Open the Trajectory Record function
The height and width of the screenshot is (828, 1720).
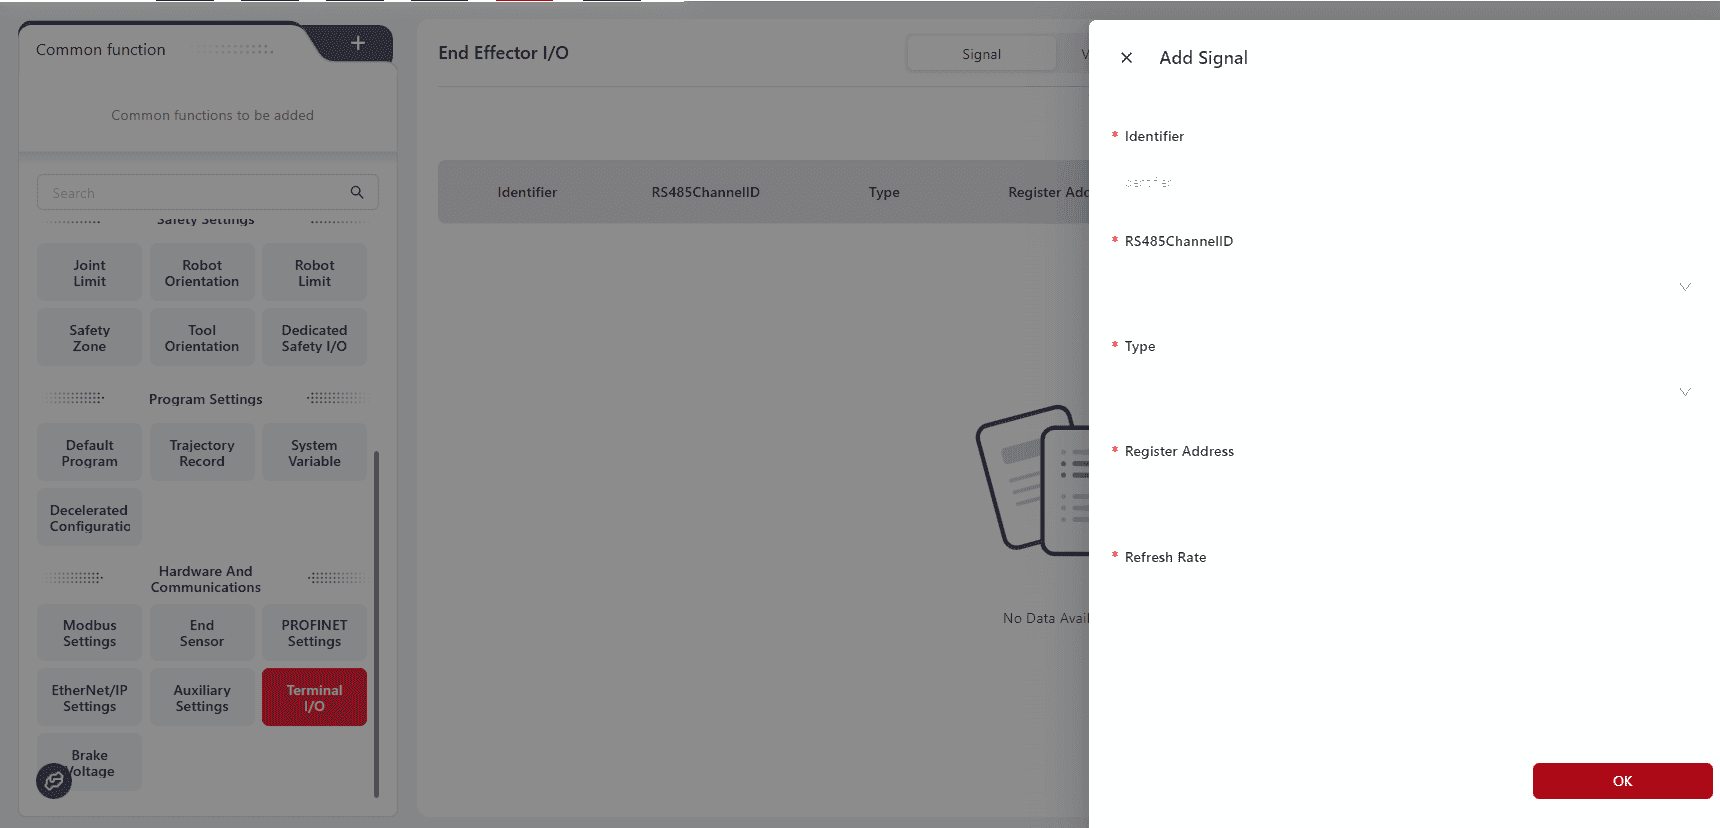202,453
